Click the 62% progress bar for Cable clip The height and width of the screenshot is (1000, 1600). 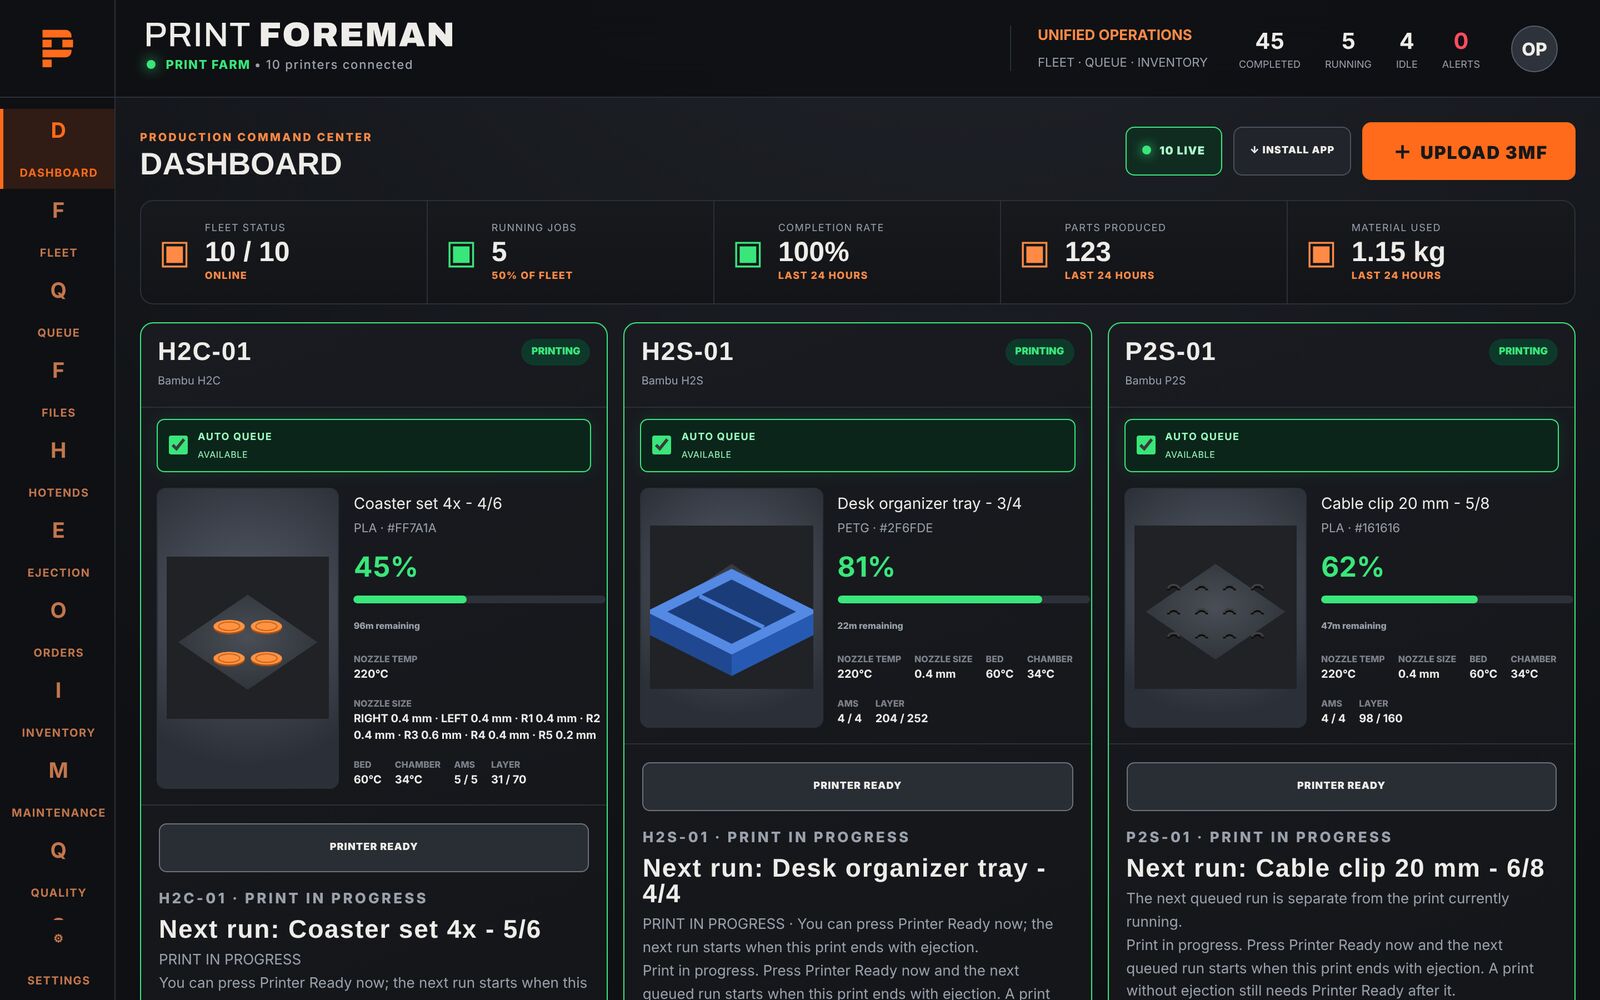point(1446,599)
